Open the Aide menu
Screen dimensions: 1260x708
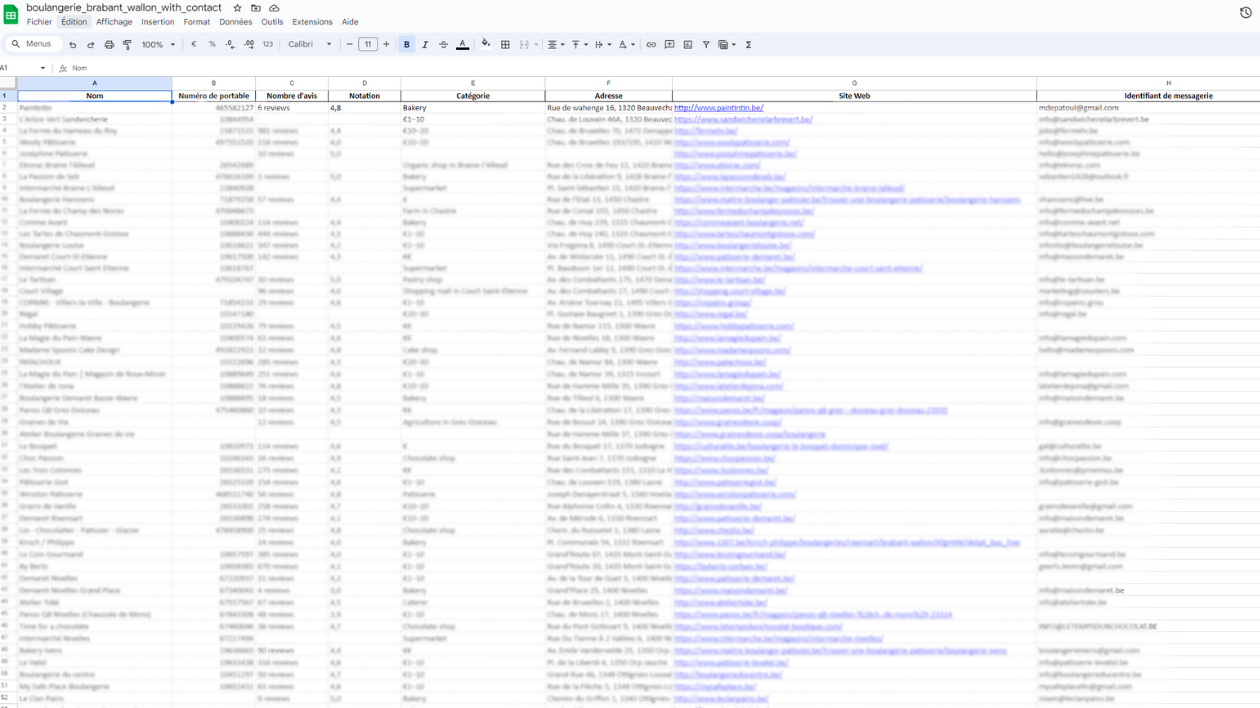tap(350, 22)
